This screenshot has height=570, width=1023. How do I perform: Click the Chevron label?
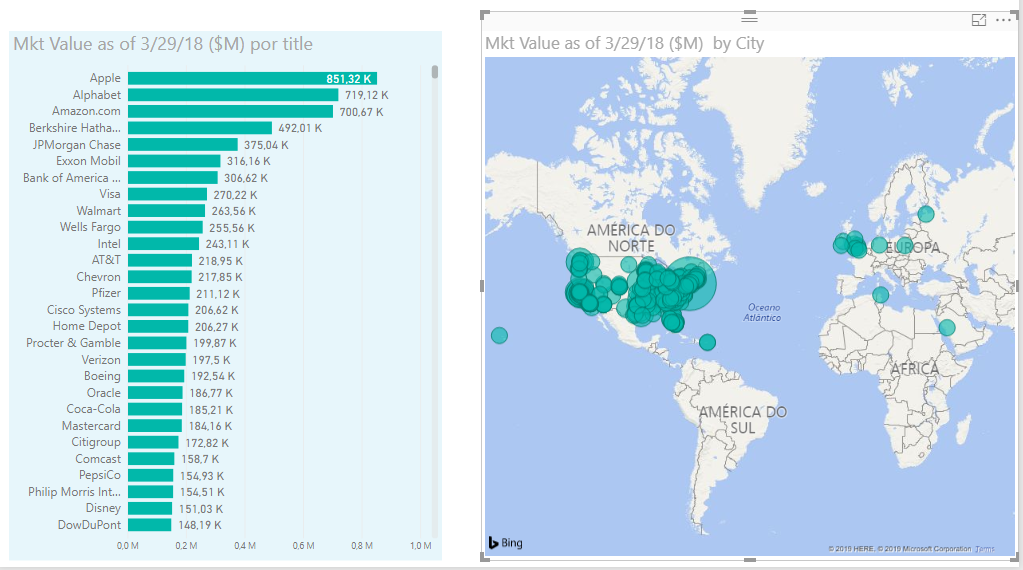(99, 277)
